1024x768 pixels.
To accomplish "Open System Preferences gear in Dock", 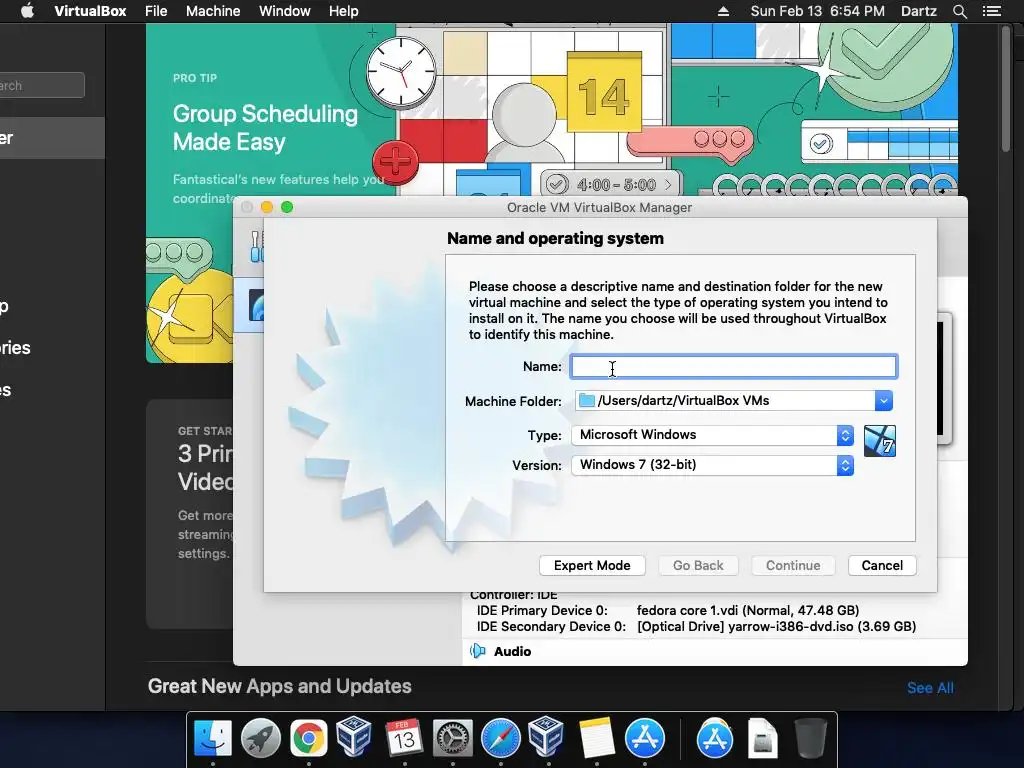I will coord(453,738).
